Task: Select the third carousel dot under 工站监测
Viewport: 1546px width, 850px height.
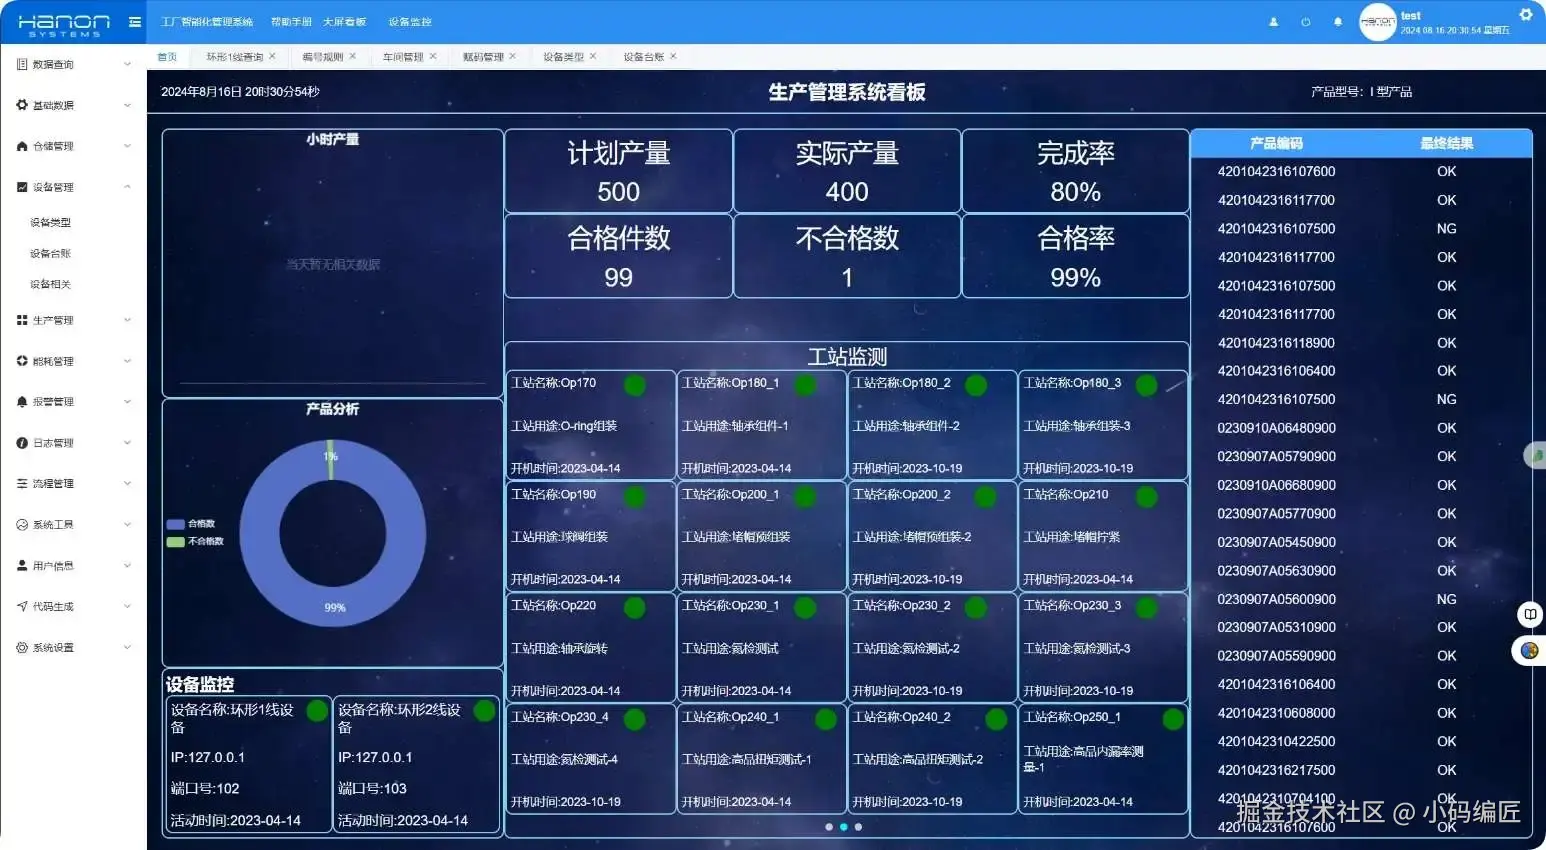Action: tap(858, 827)
